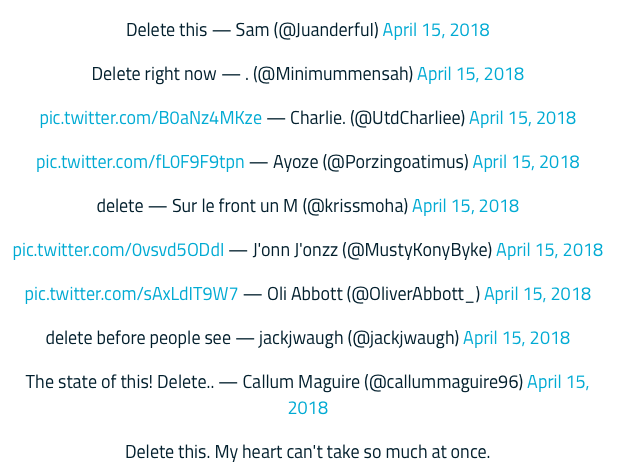The height and width of the screenshot is (471, 617).
Task: Click the date link after @UtdCharliee
Action: pos(523,118)
